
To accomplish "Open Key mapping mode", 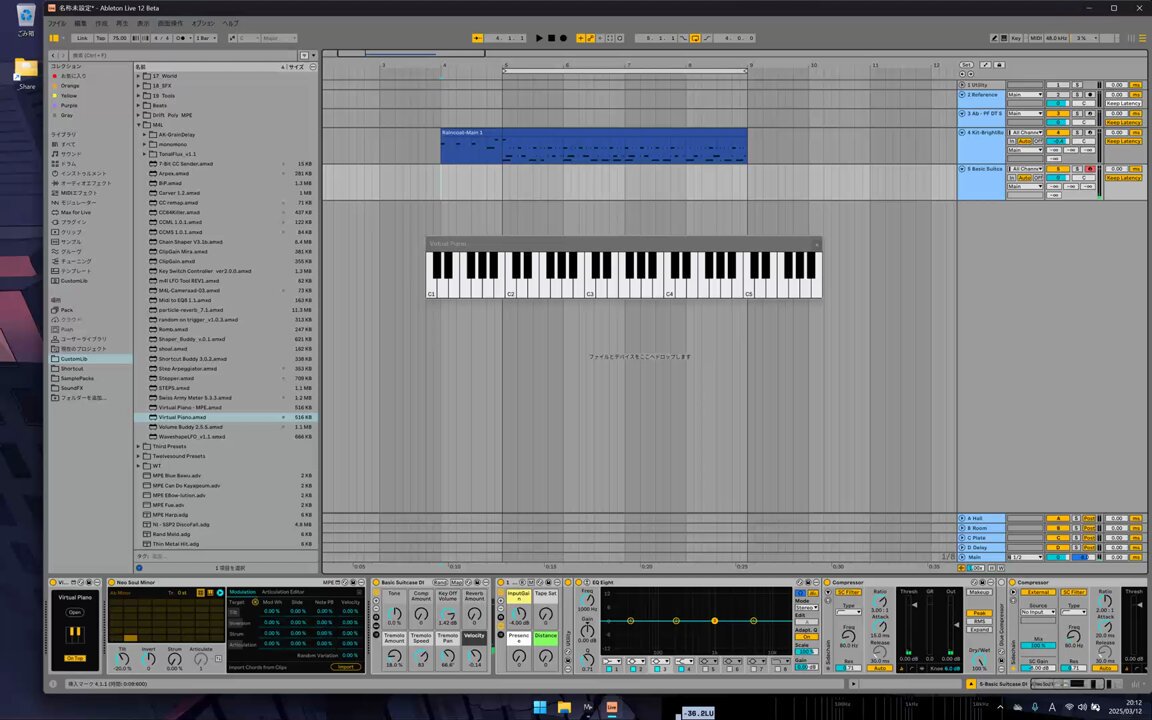I will coord(1017,38).
